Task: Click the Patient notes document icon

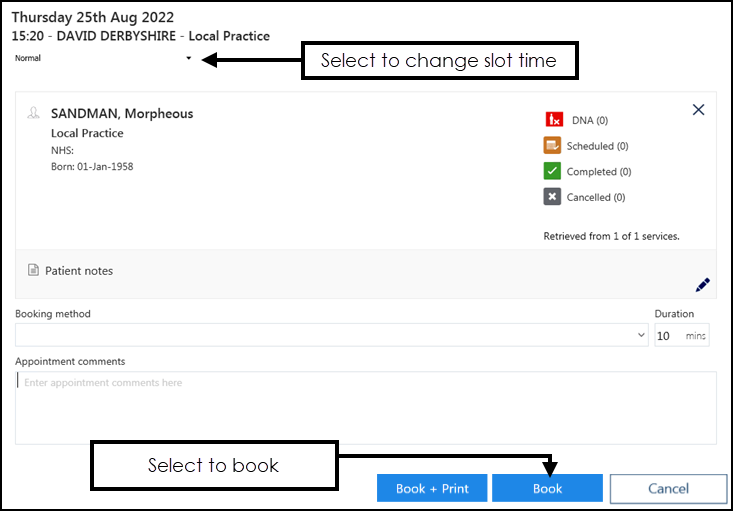Action: (x=34, y=271)
